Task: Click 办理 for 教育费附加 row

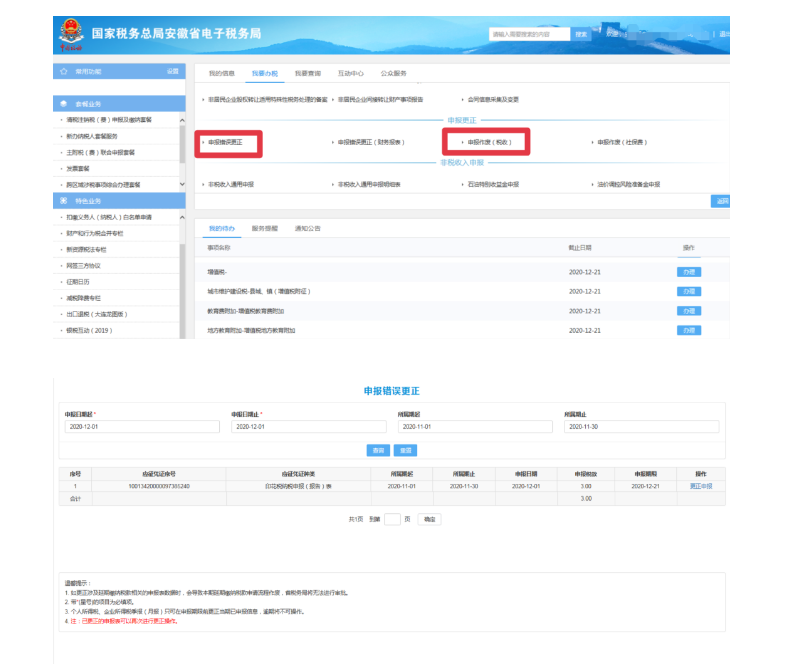Action: coord(689,311)
